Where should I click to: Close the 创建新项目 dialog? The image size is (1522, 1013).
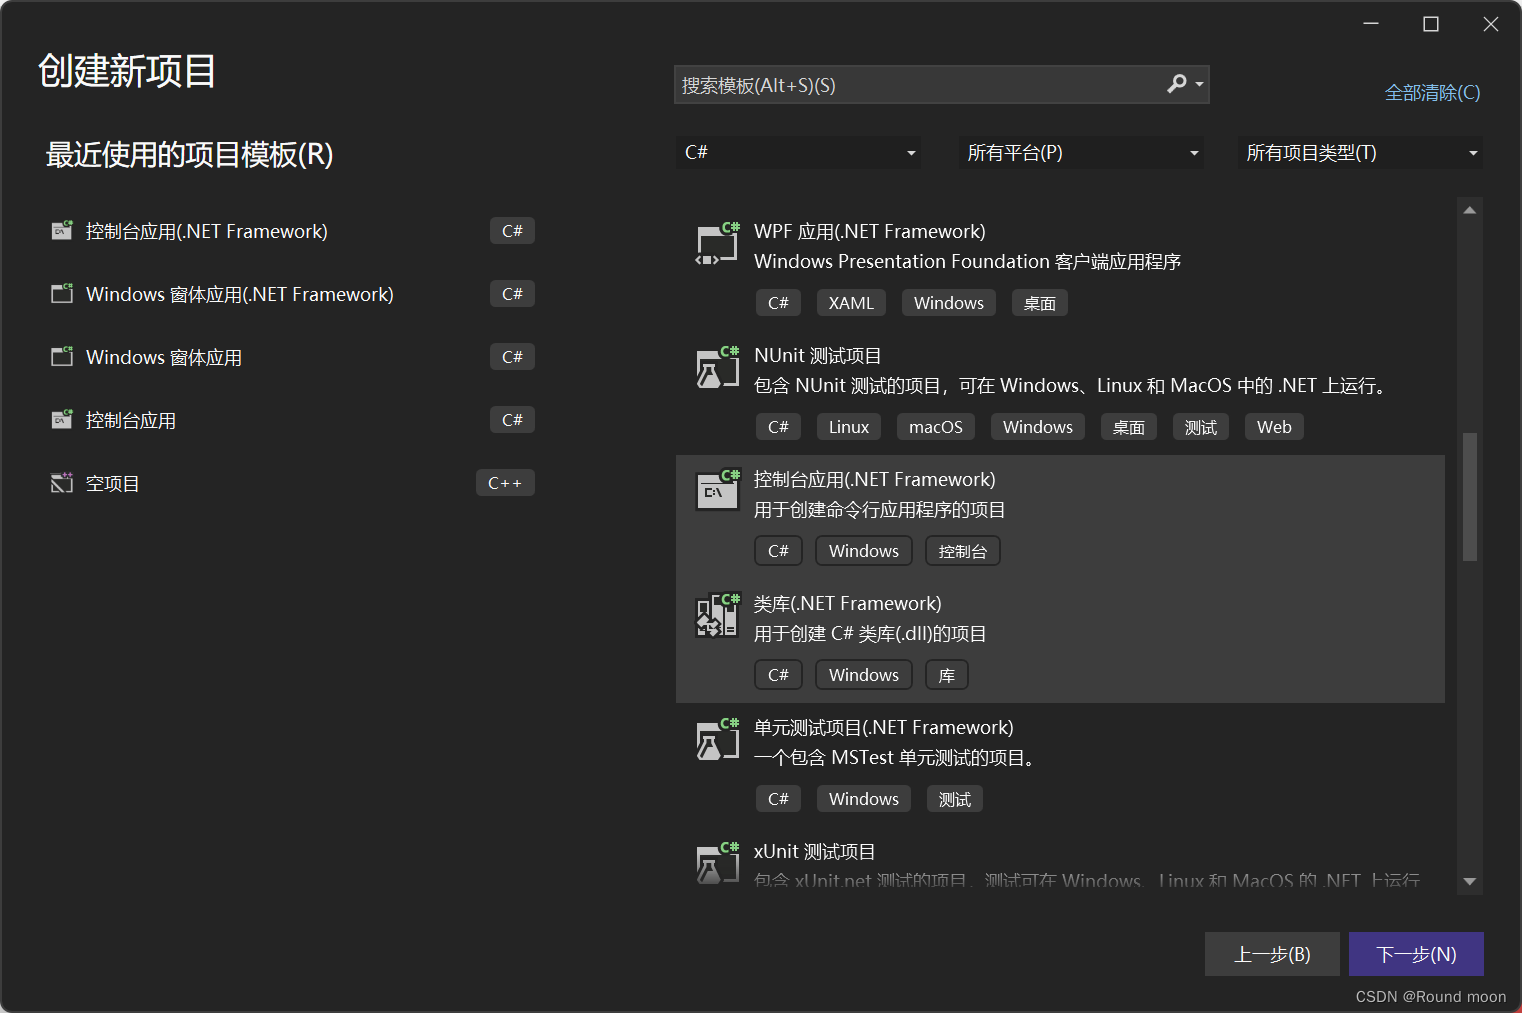[x=1491, y=24]
